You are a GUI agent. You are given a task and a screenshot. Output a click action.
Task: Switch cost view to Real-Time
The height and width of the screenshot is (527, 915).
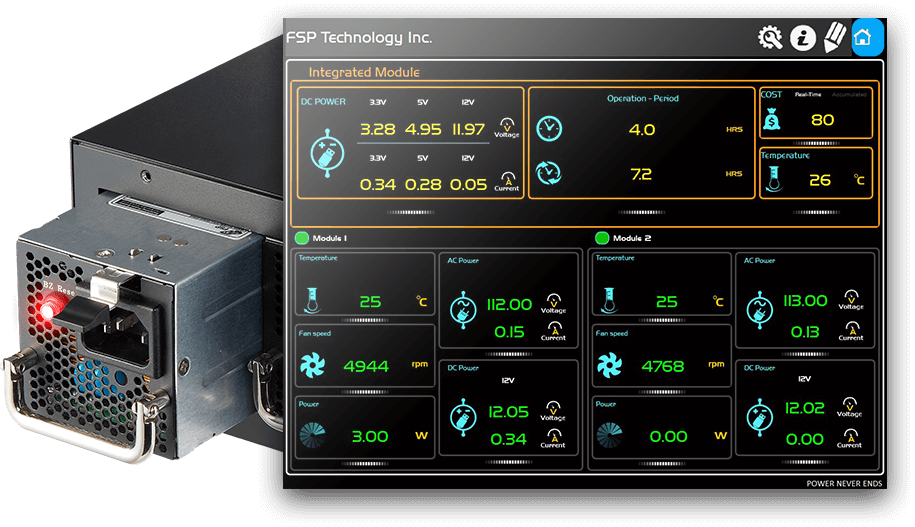[808, 95]
